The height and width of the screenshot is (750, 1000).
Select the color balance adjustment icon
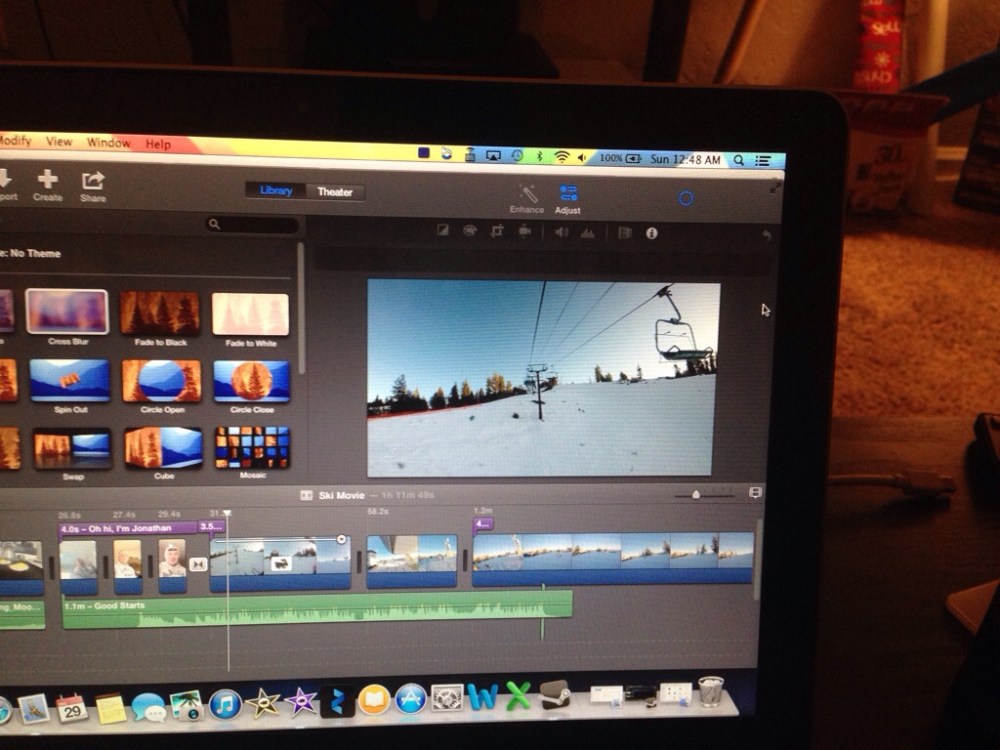click(443, 231)
